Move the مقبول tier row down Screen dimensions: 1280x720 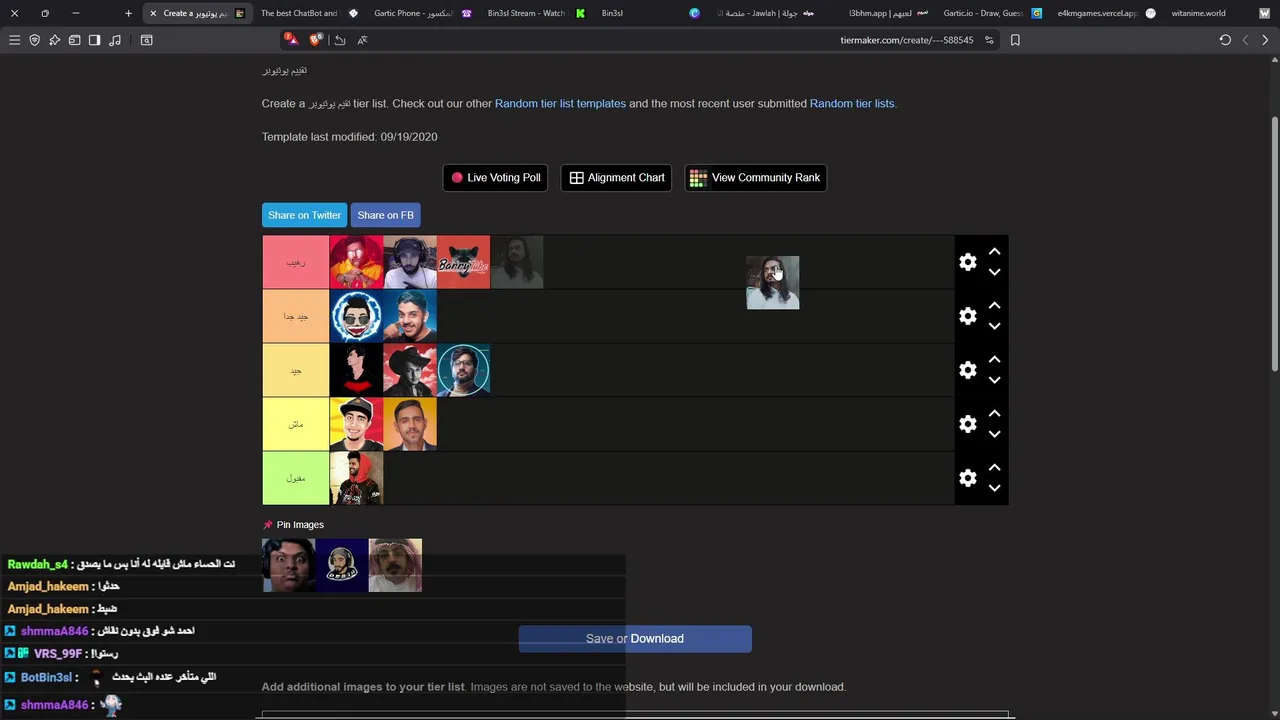pyautogui.click(x=994, y=488)
